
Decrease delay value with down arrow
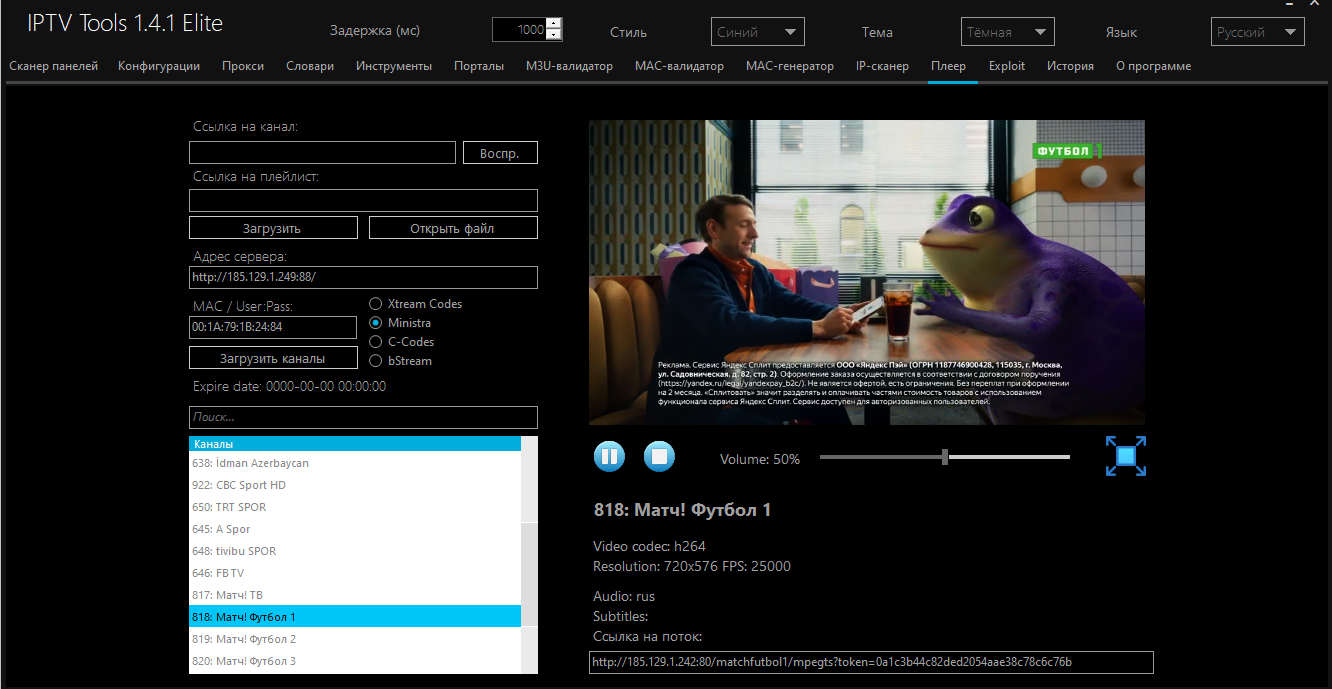(x=554, y=35)
